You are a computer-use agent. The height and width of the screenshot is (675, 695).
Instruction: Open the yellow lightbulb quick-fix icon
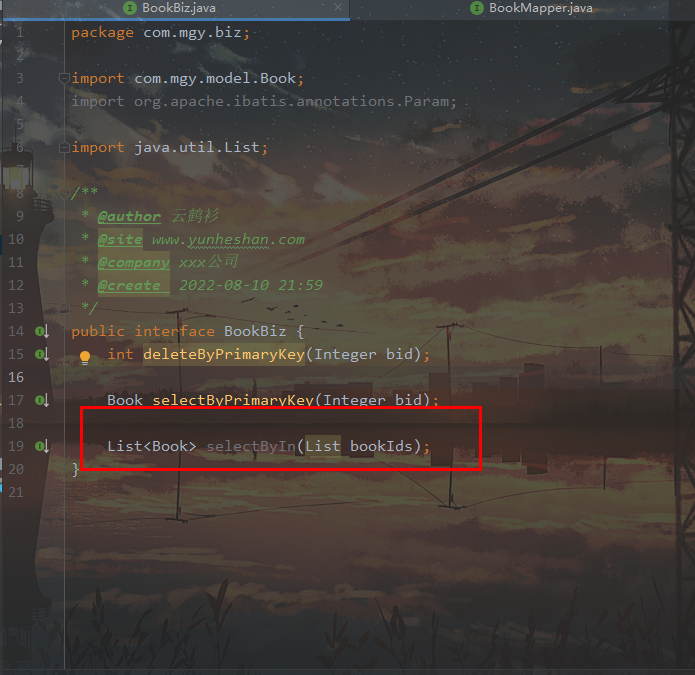pyautogui.click(x=85, y=357)
